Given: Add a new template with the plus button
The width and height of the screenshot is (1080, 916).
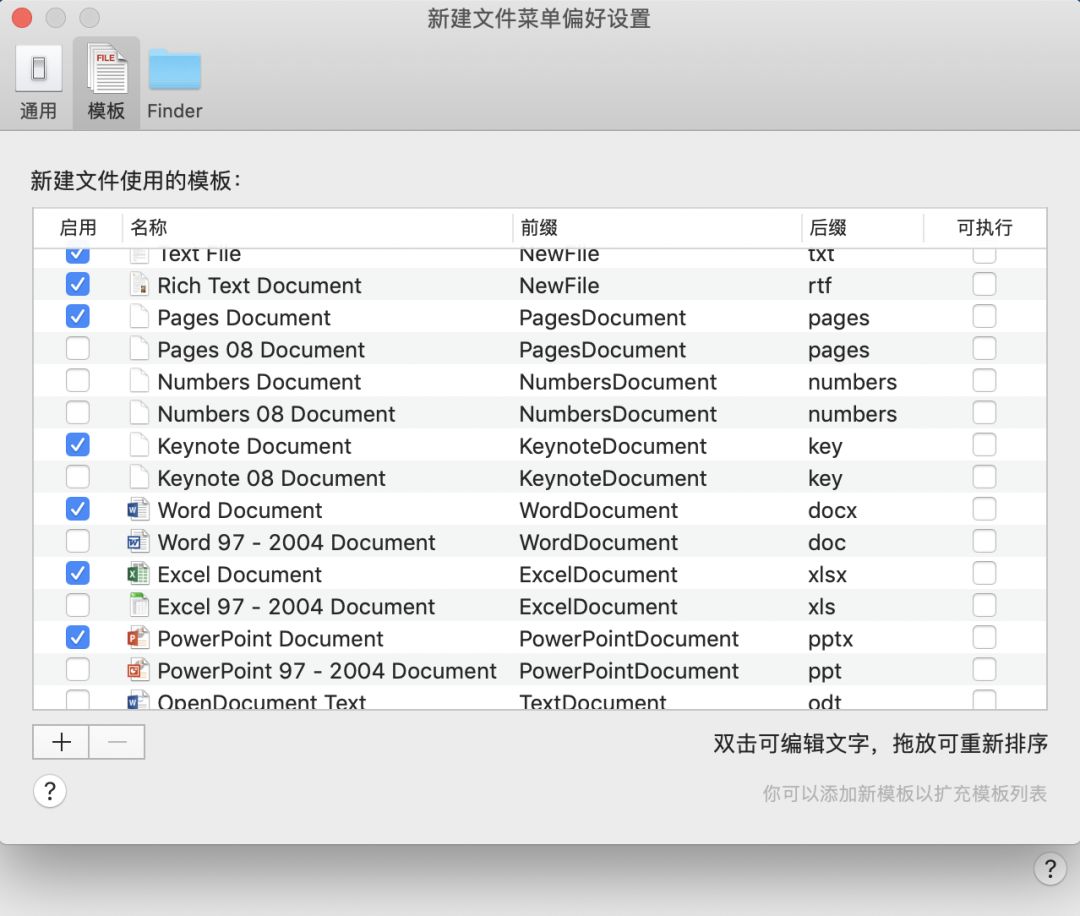Looking at the screenshot, I should coord(60,743).
